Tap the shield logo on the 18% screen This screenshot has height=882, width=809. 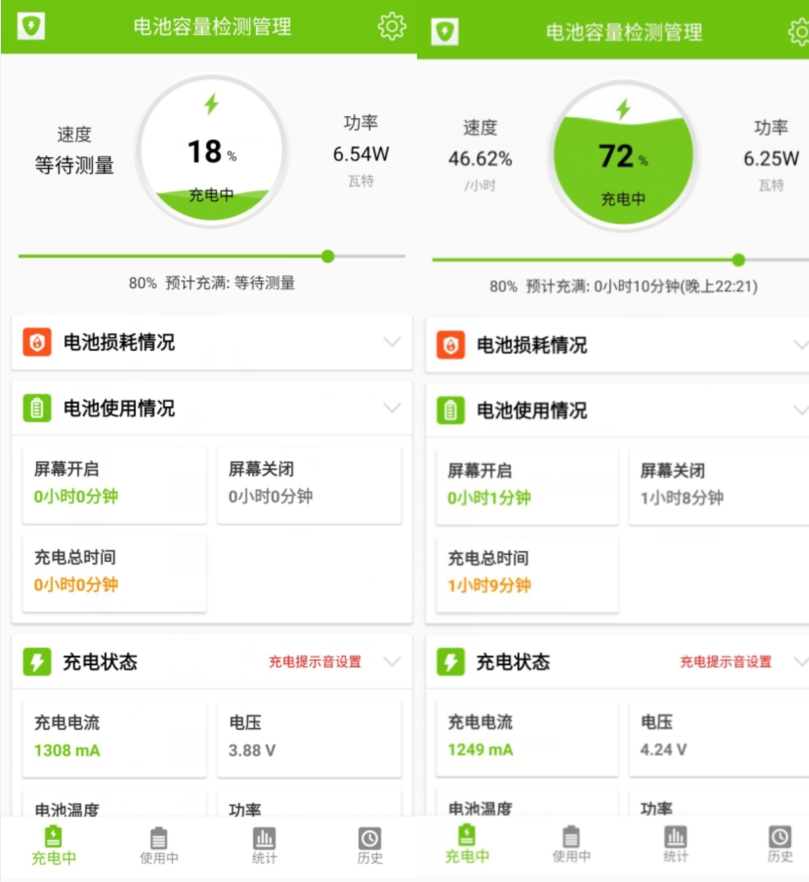pos(31,27)
